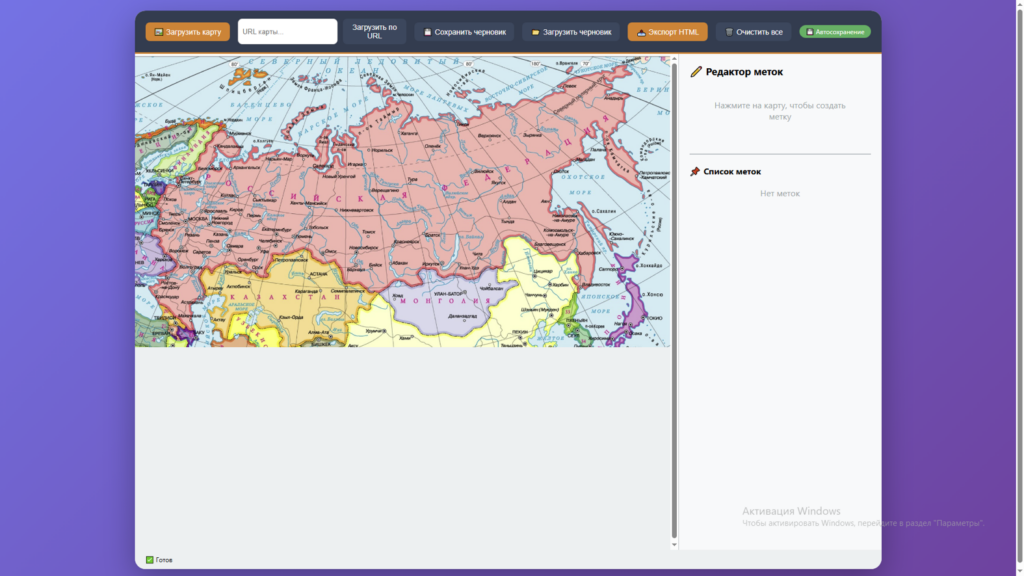Image resolution: width=1024 pixels, height=576 pixels.
Task: Click the picture icon on Загрузить карту
Action: click(159, 32)
